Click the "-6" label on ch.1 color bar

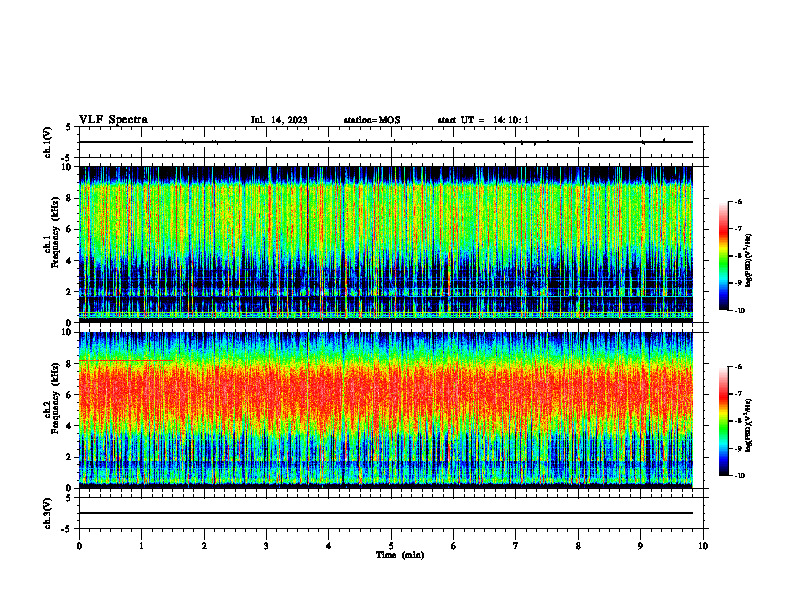(738, 201)
